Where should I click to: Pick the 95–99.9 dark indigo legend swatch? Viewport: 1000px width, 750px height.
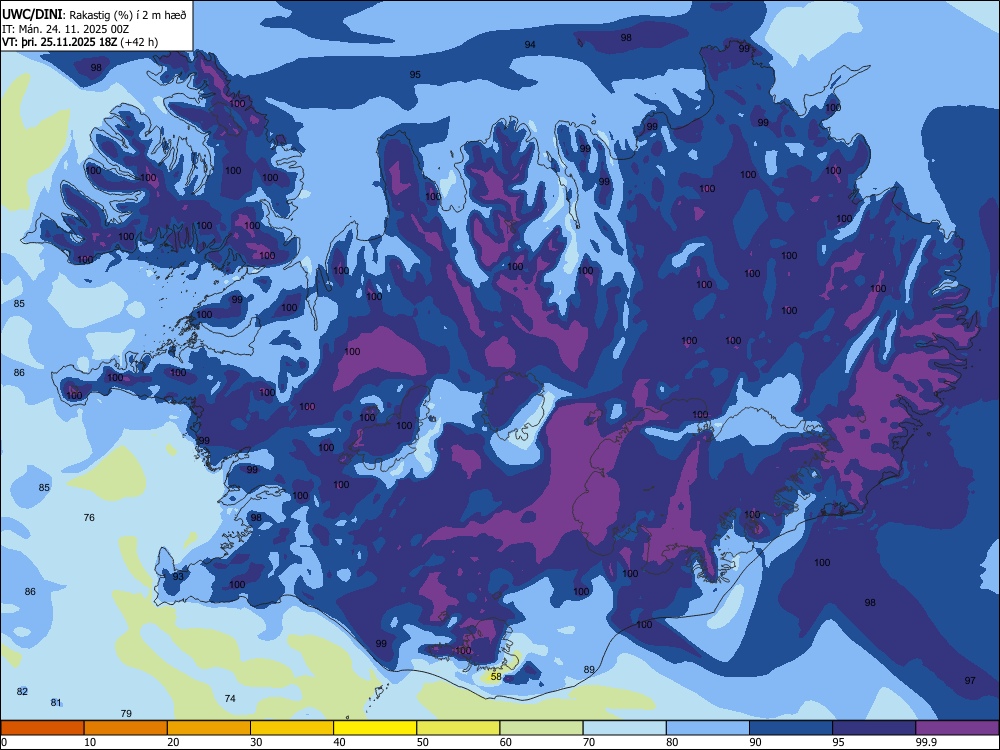(874, 728)
